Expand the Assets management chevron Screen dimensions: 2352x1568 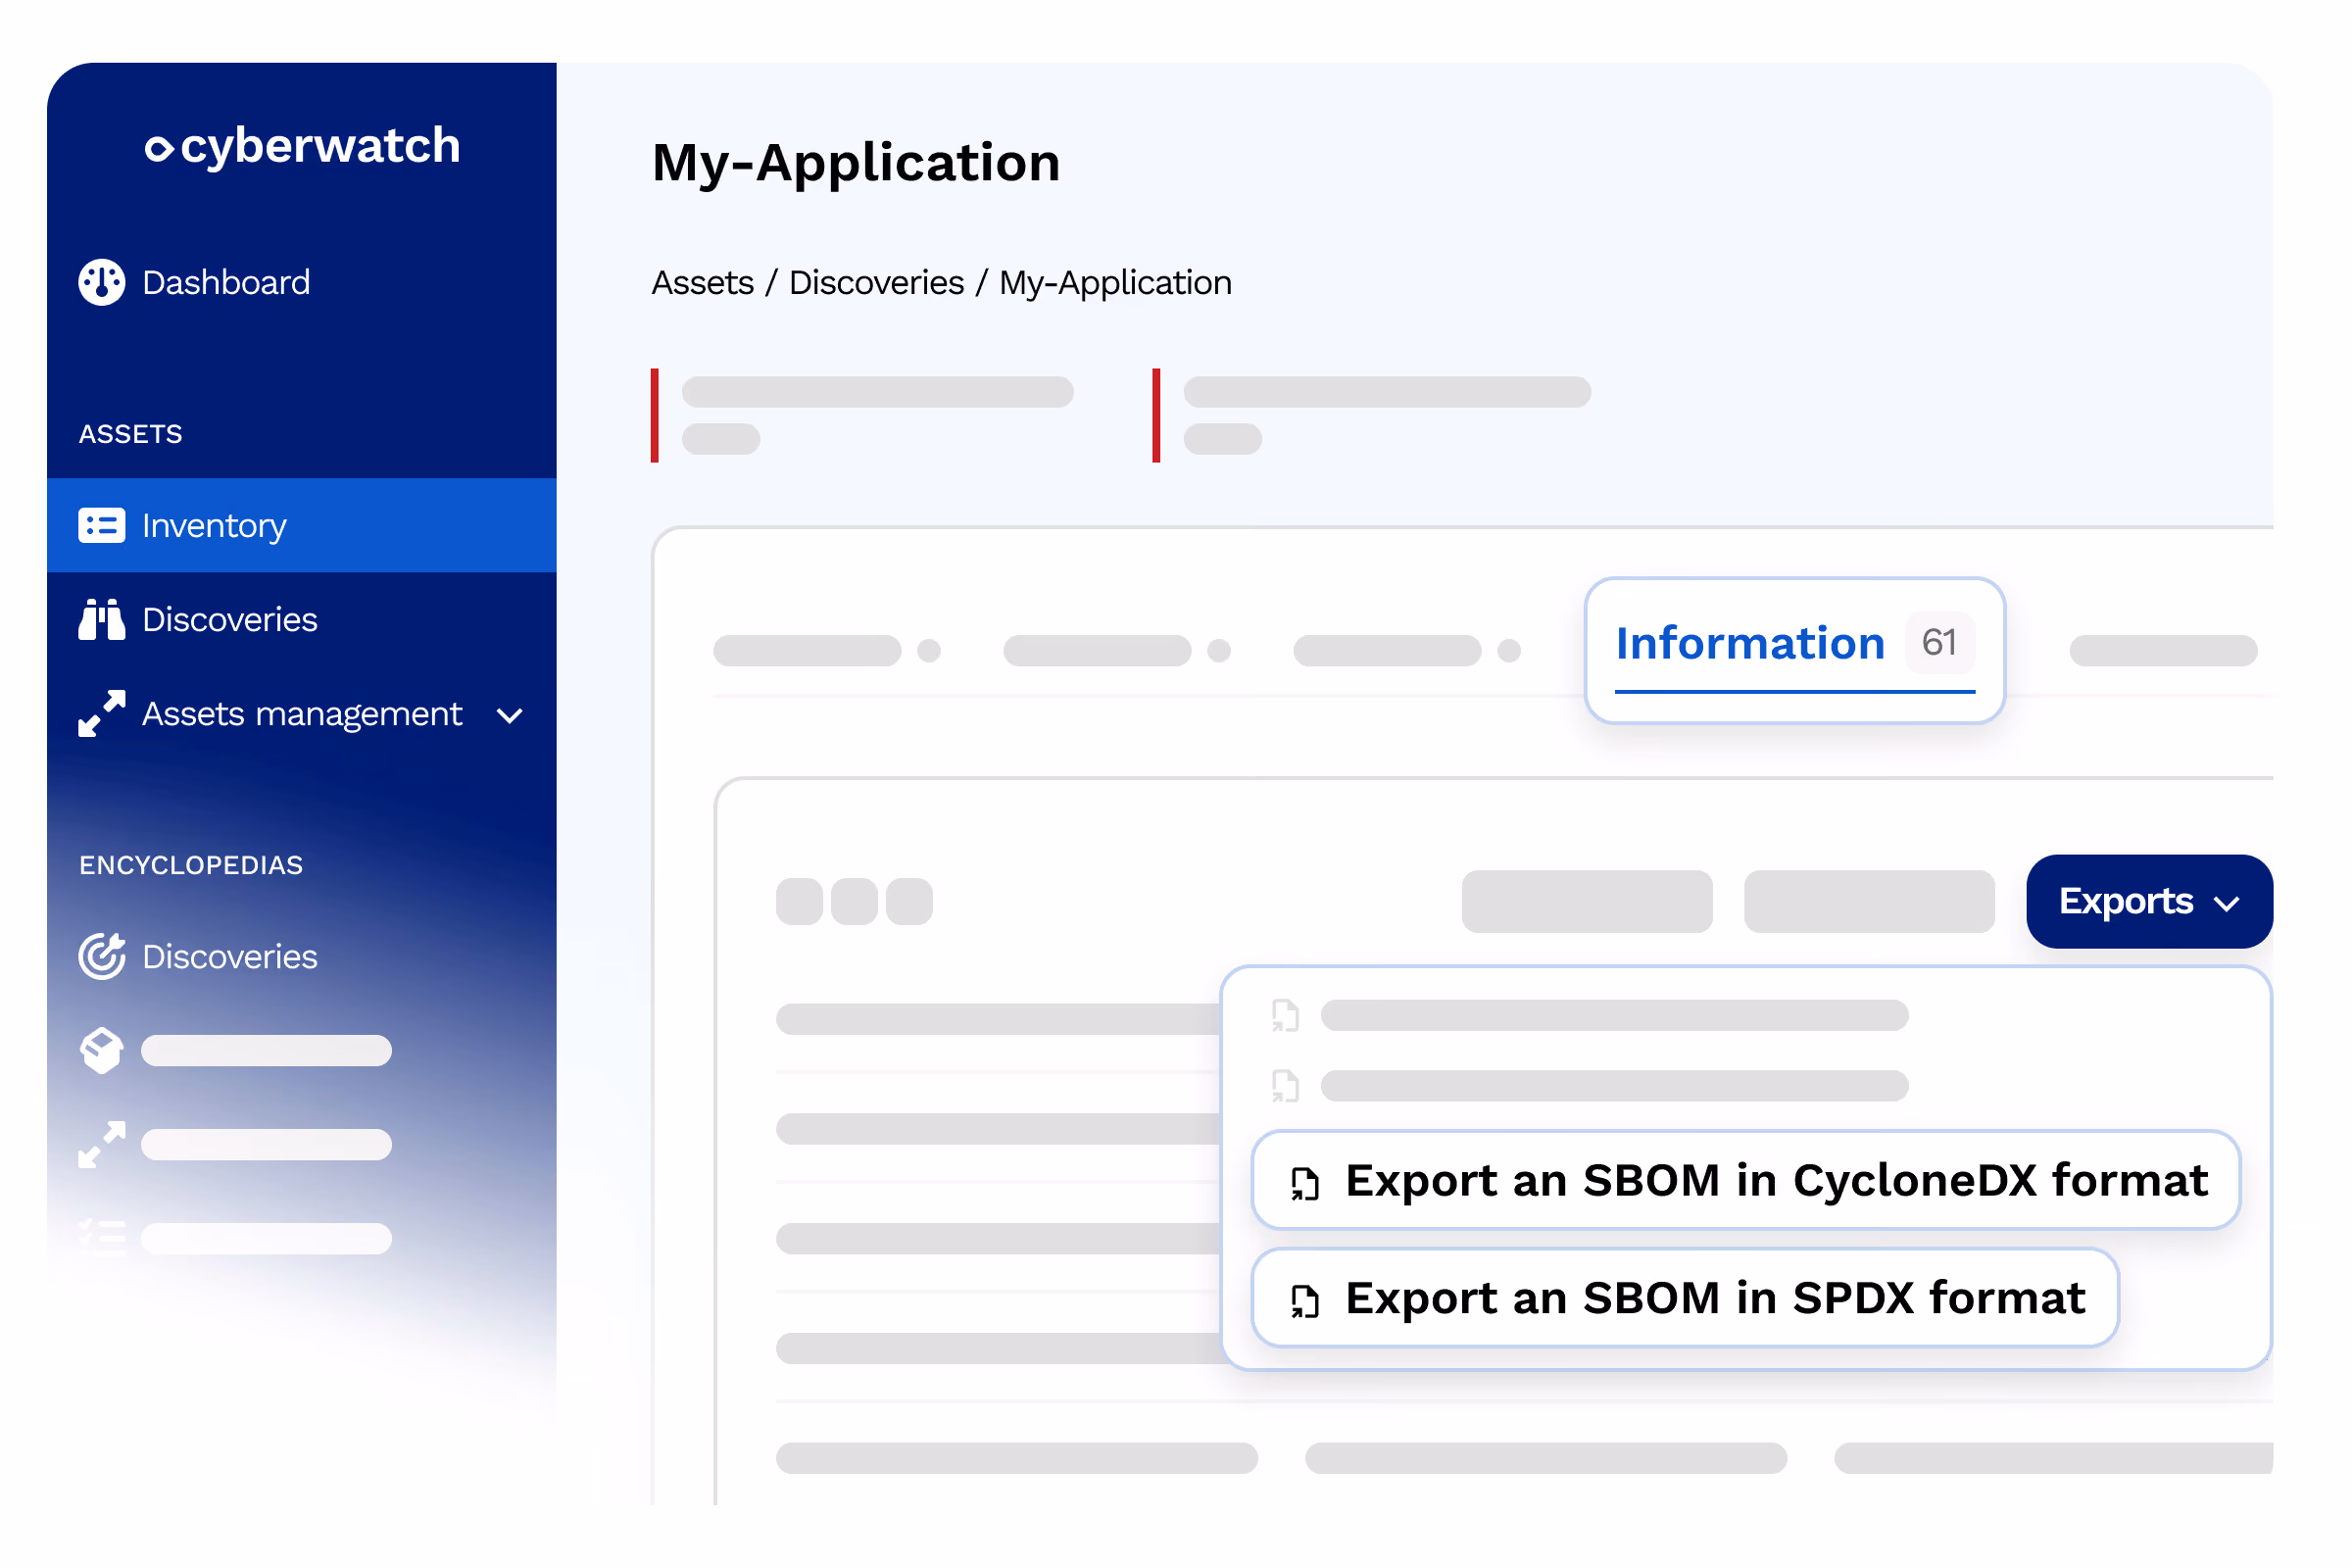point(510,716)
